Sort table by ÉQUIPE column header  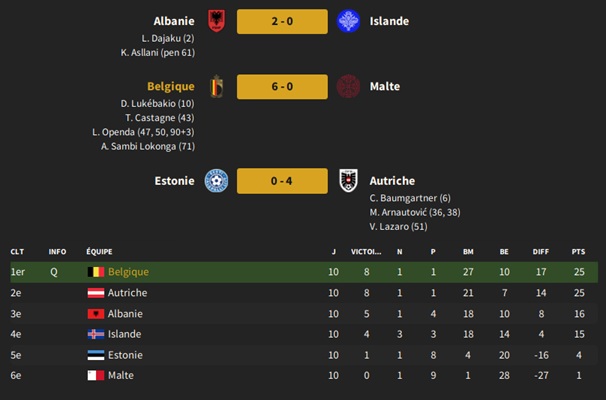[x=99, y=252]
